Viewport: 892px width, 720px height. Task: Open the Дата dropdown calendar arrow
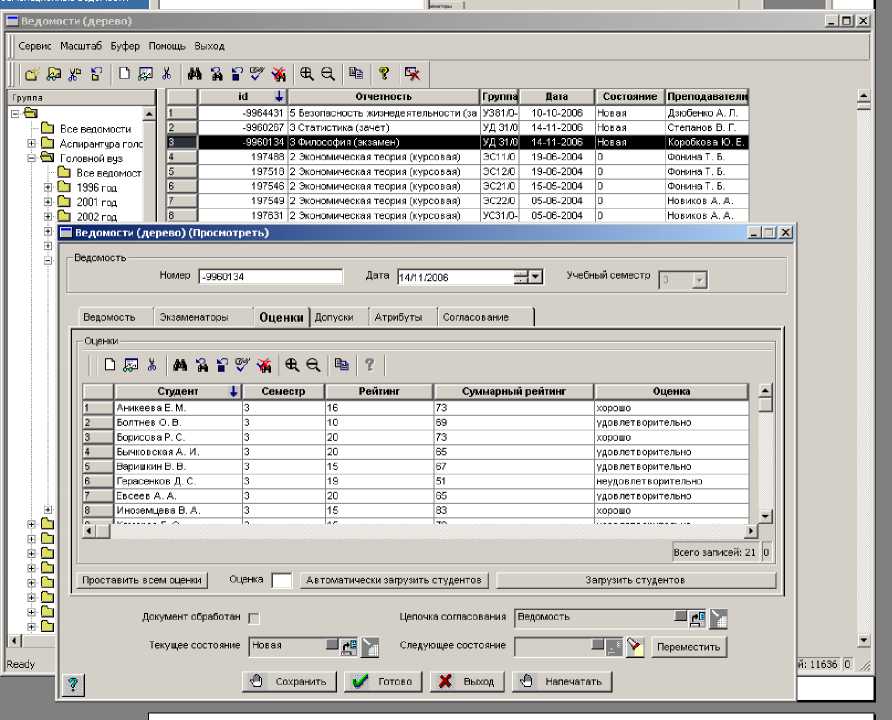pyautogui.click(x=536, y=277)
